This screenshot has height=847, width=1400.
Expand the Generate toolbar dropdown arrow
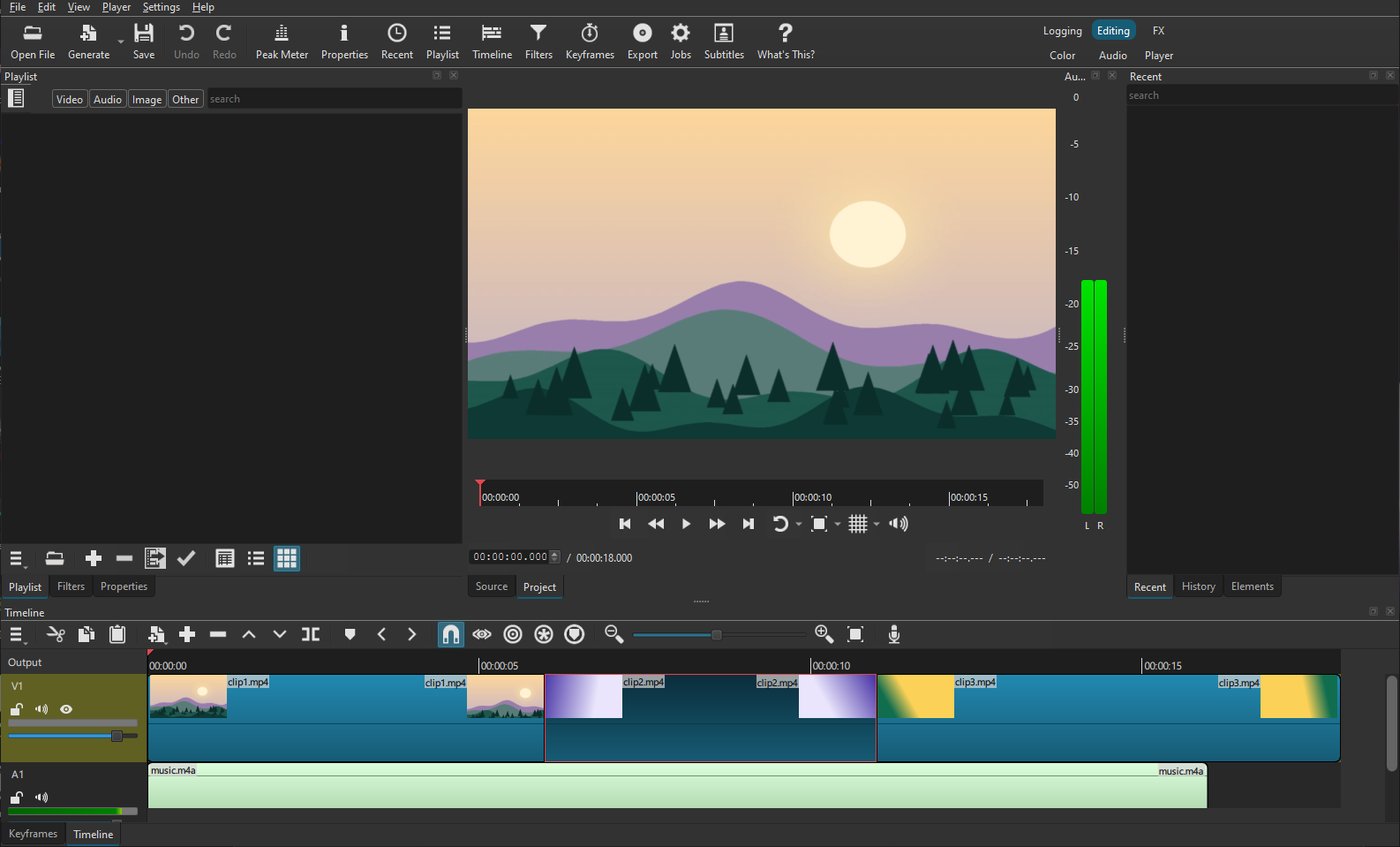(120, 42)
